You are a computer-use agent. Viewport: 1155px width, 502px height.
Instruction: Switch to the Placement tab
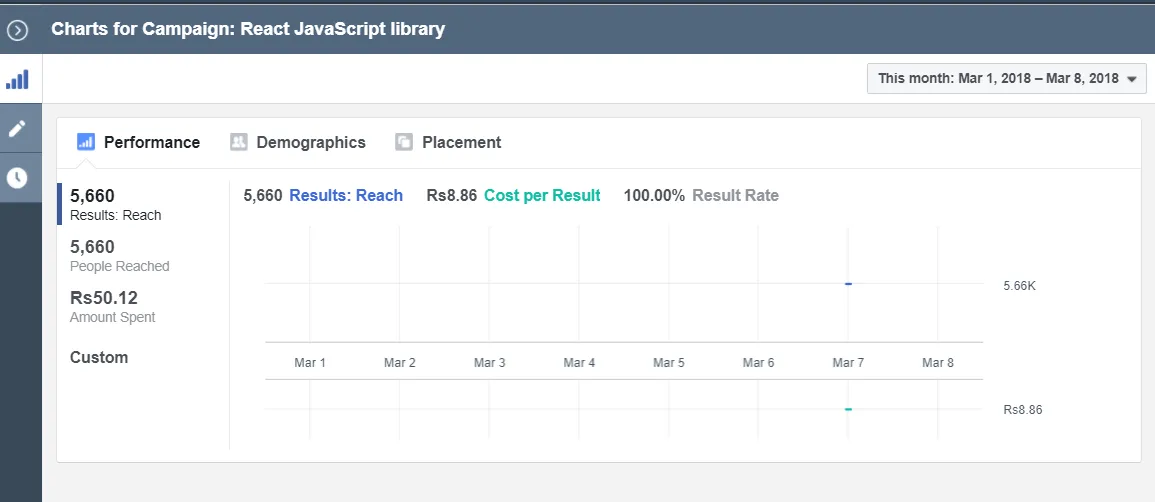click(448, 142)
